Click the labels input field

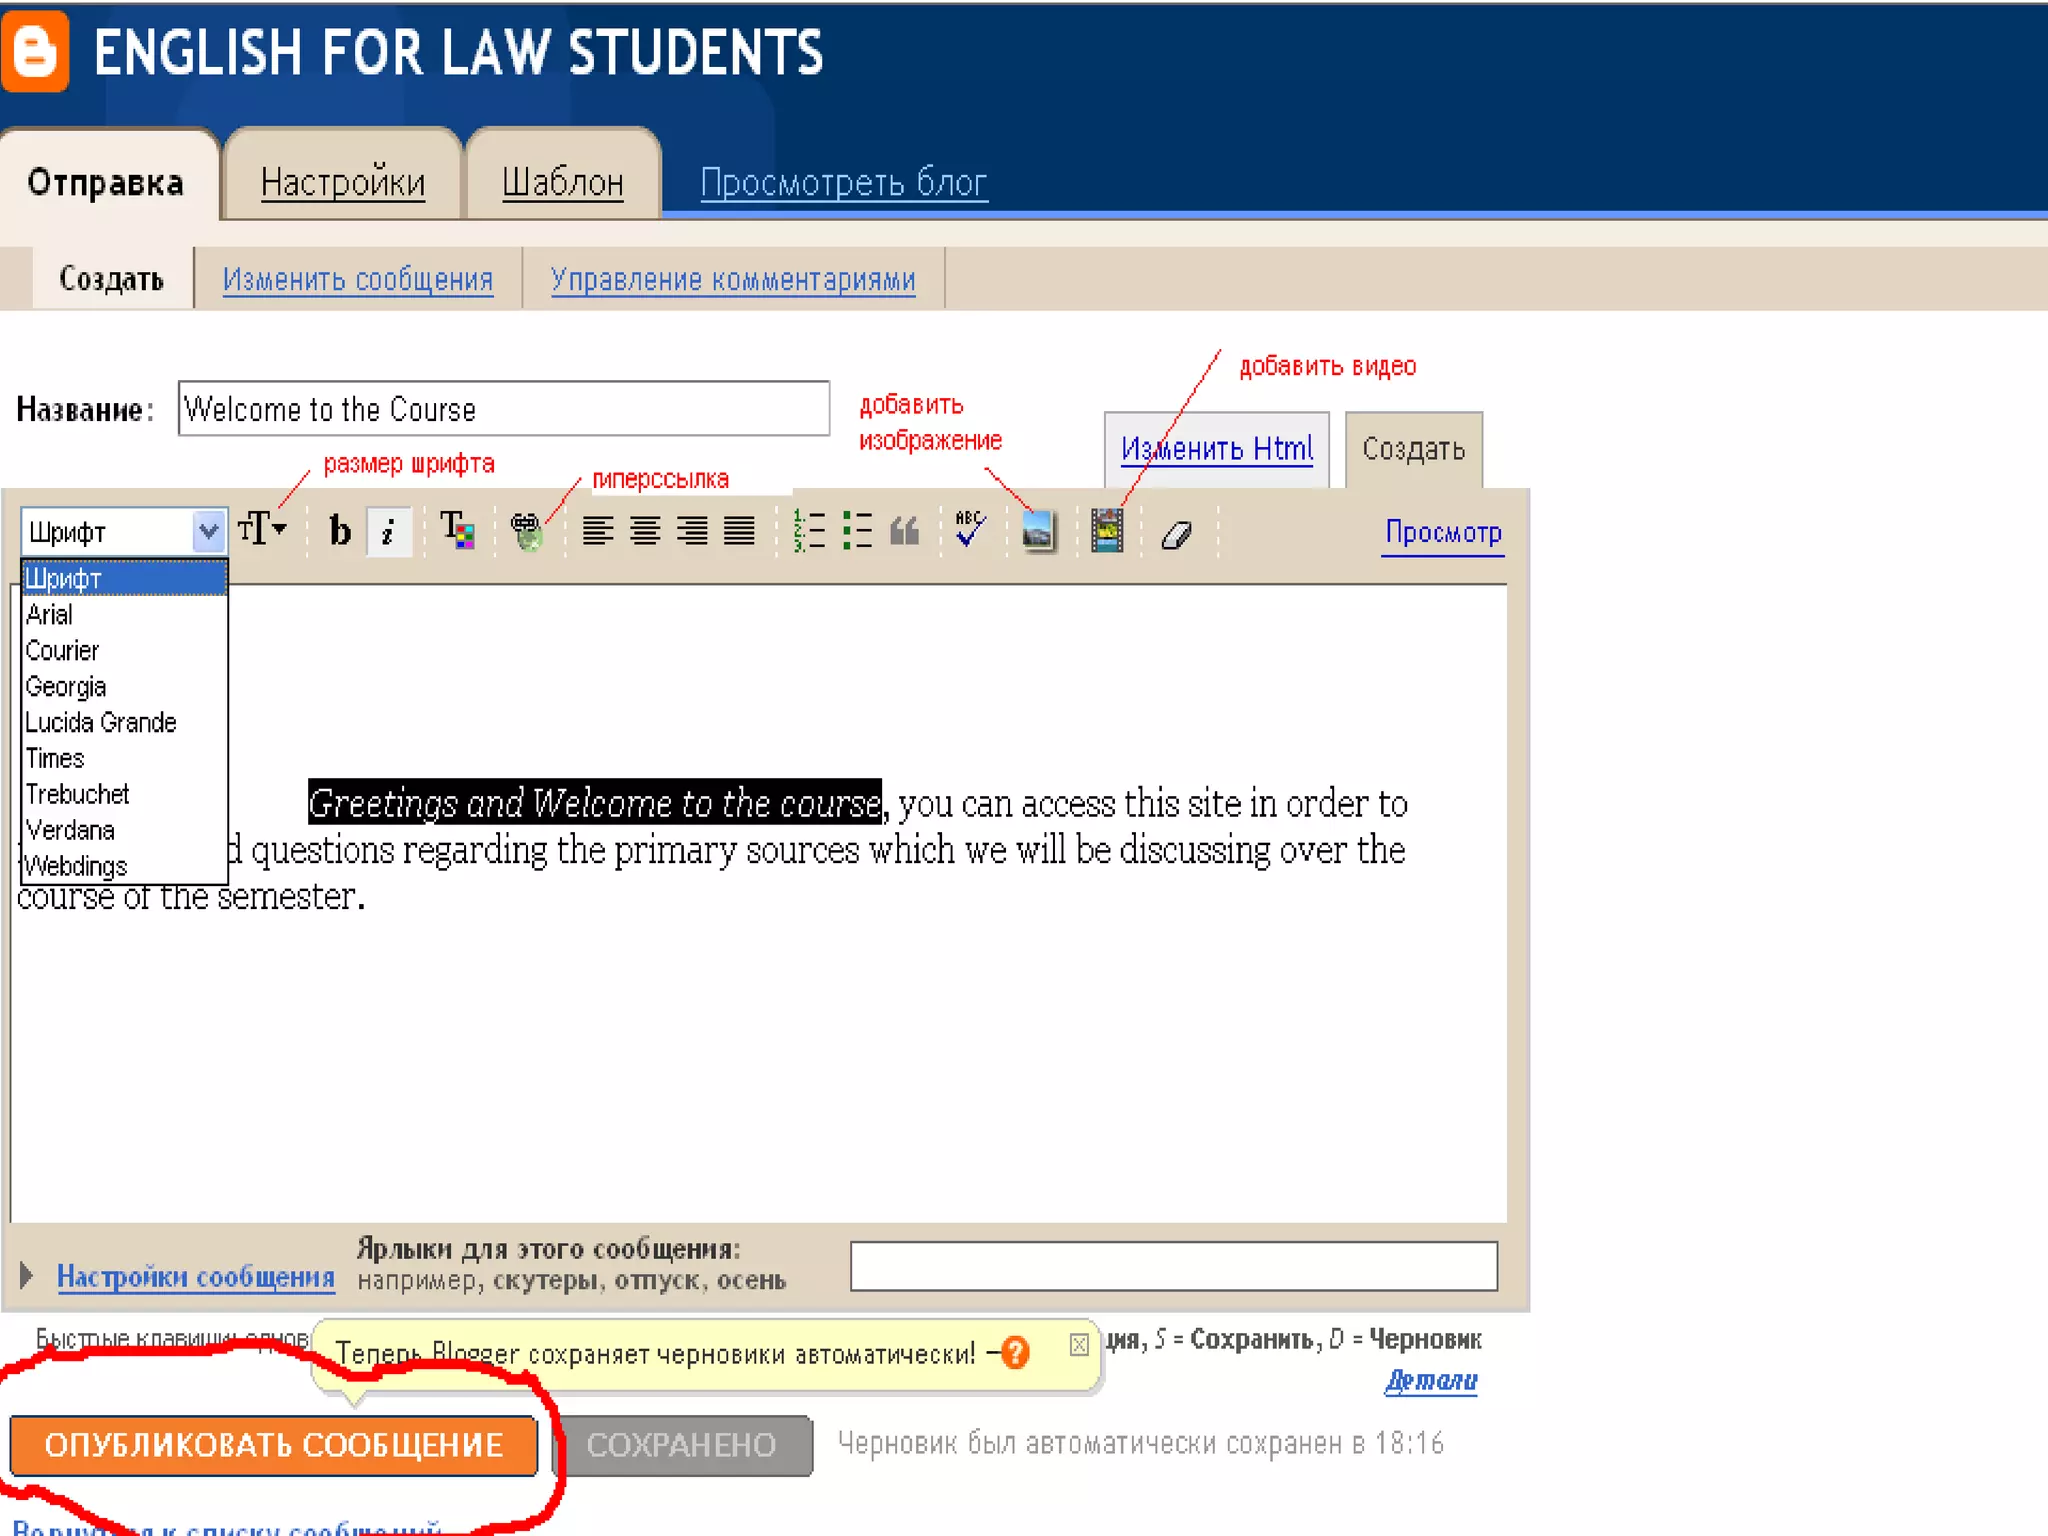[x=1173, y=1266]
